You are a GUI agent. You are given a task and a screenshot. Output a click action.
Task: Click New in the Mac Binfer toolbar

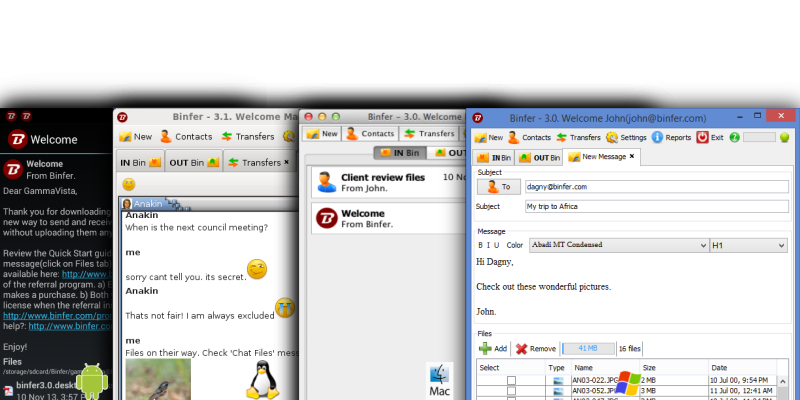pos(322,134)
